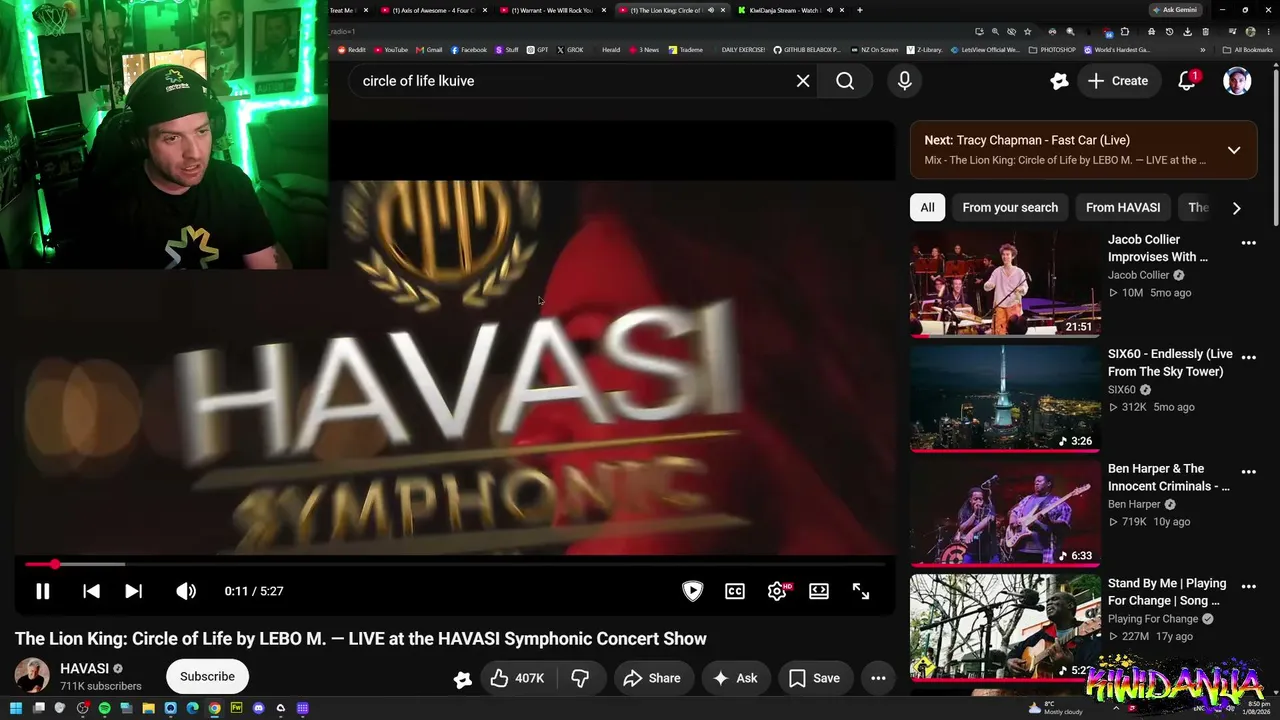The height and width of the screenshot is (720, 1280).
Task: Open more options for the Jacob Collier video
Action: click(1248, 243)
